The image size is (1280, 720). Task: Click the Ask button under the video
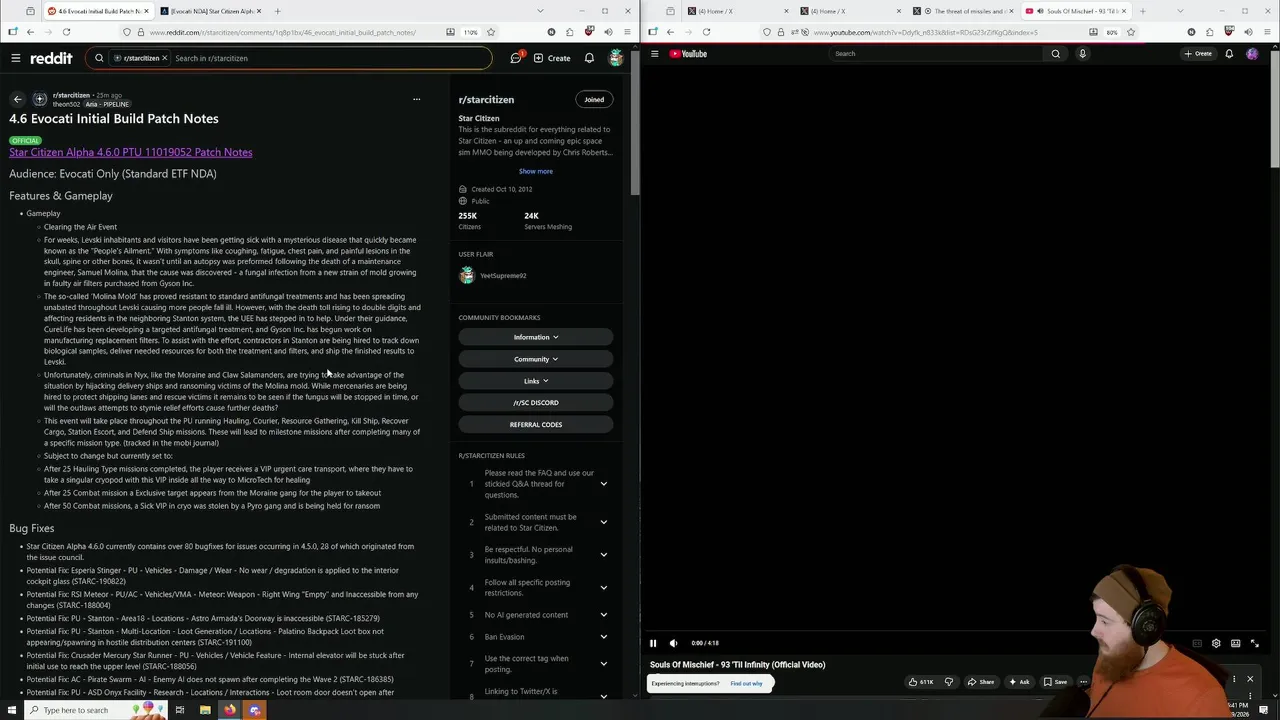click(x=1018, y=682)
